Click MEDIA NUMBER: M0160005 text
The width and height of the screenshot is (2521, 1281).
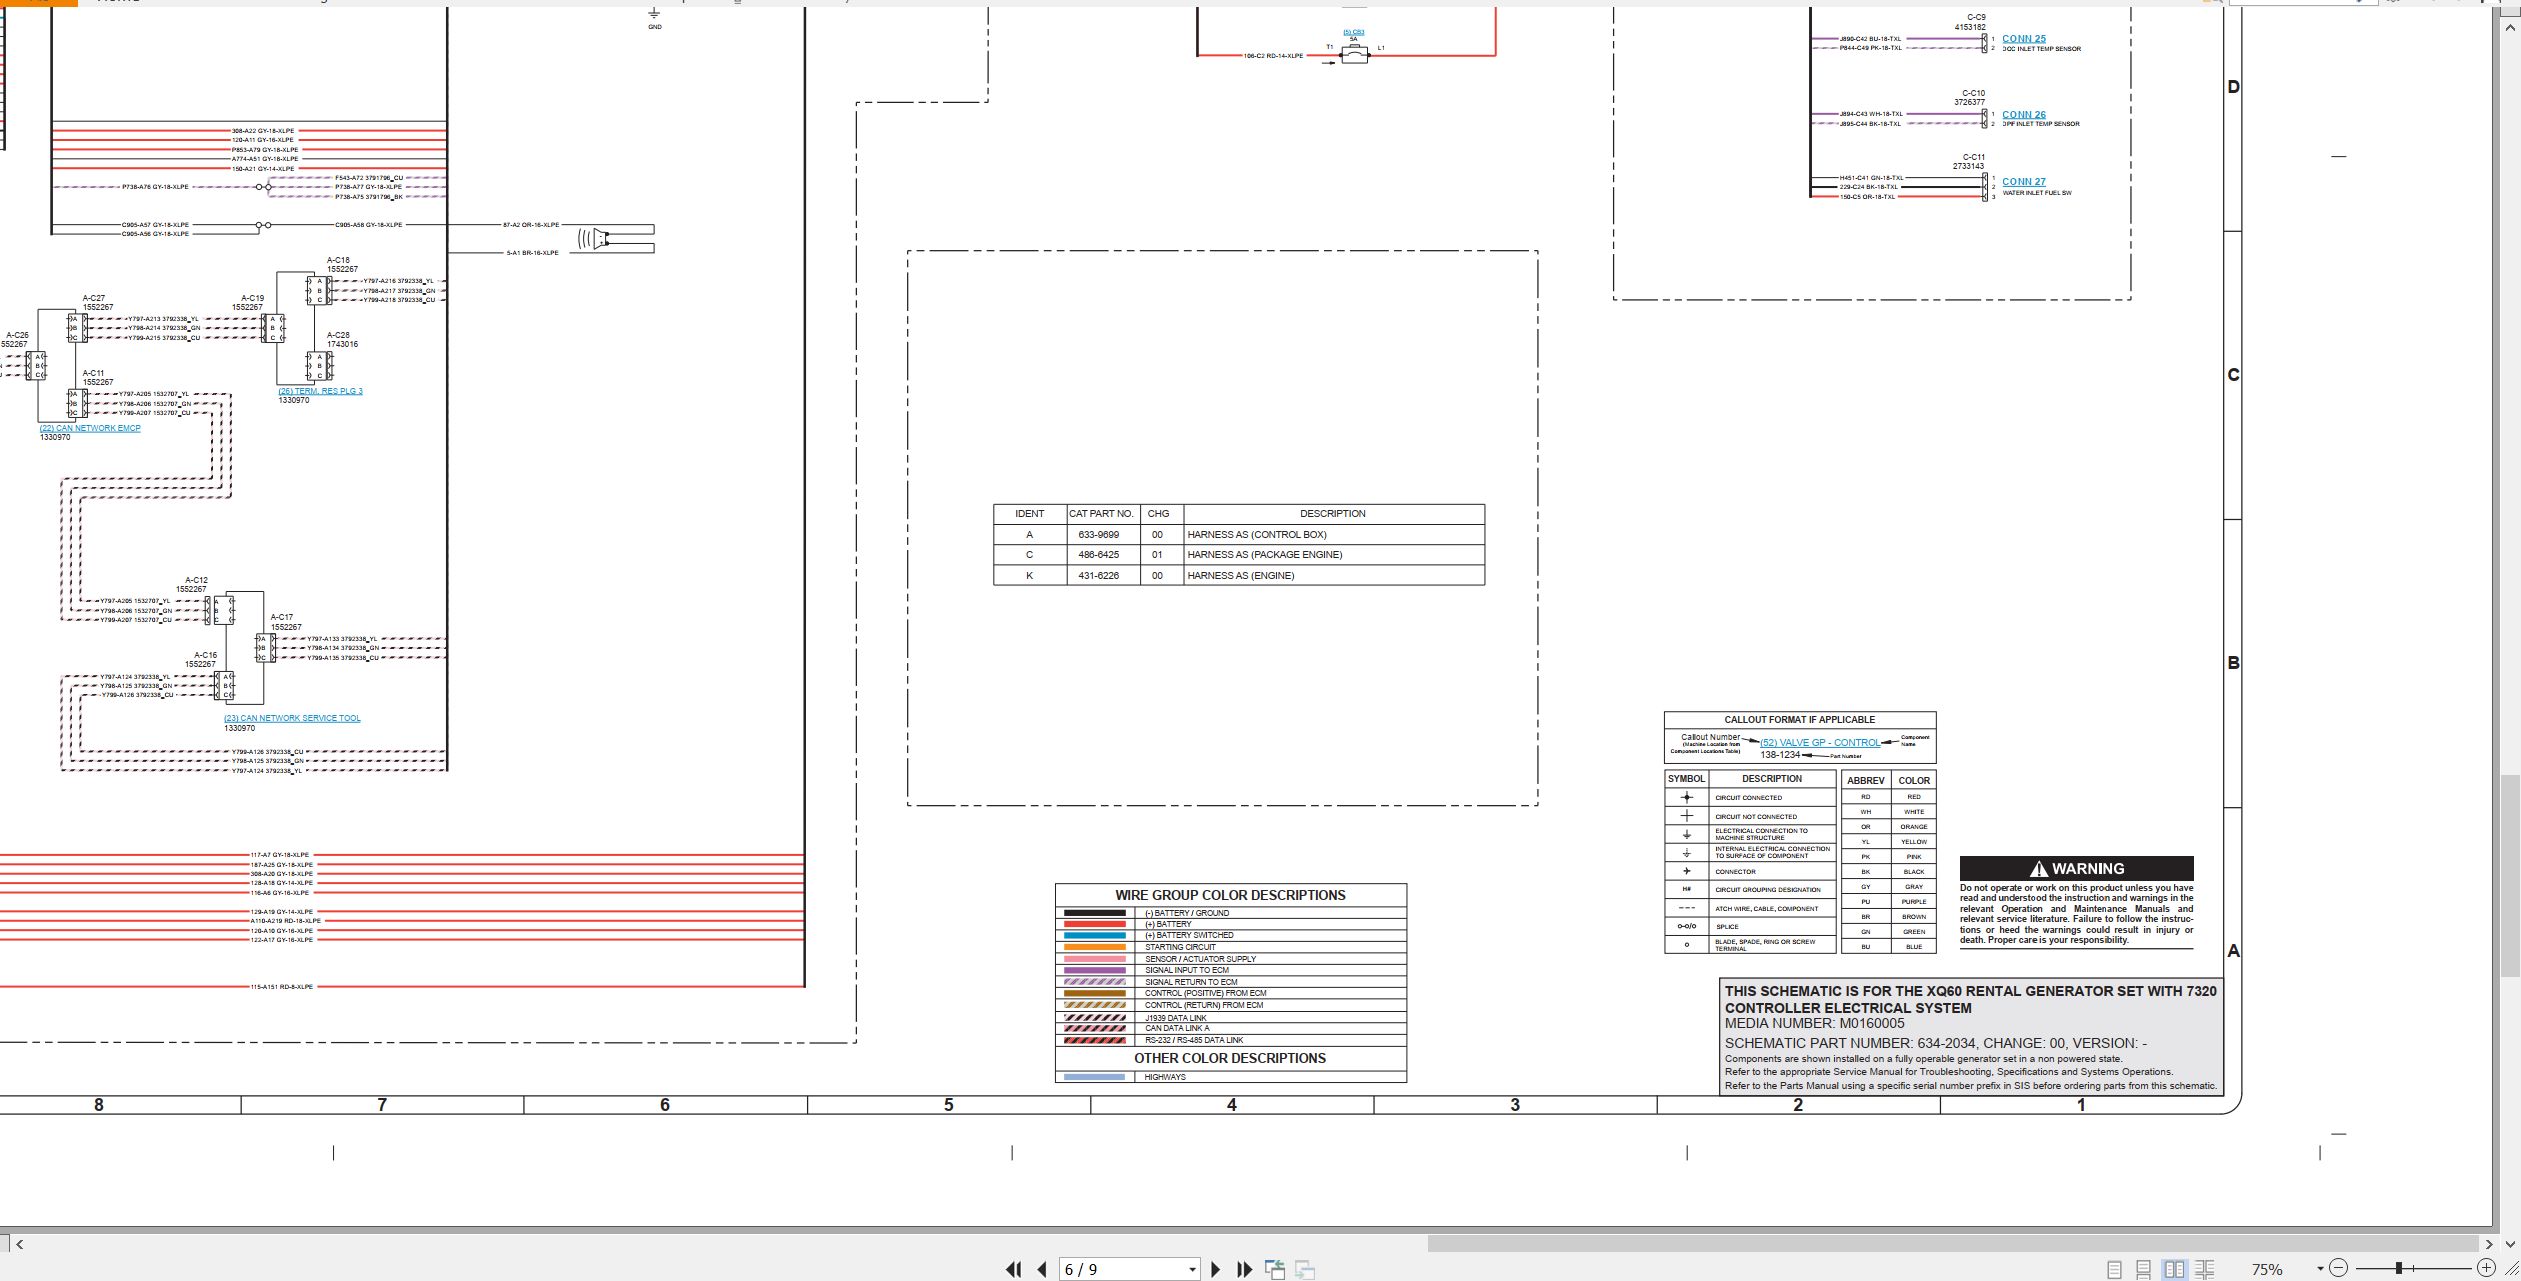(1814, 1024)
